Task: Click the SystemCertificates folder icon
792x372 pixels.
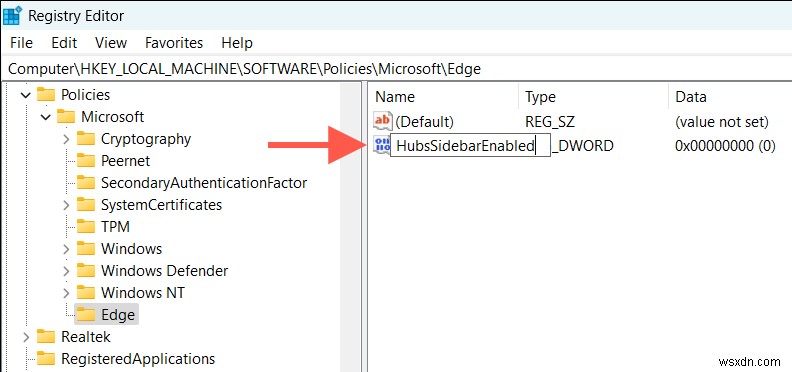Action: pyautogui.click(x=86, y=205)
